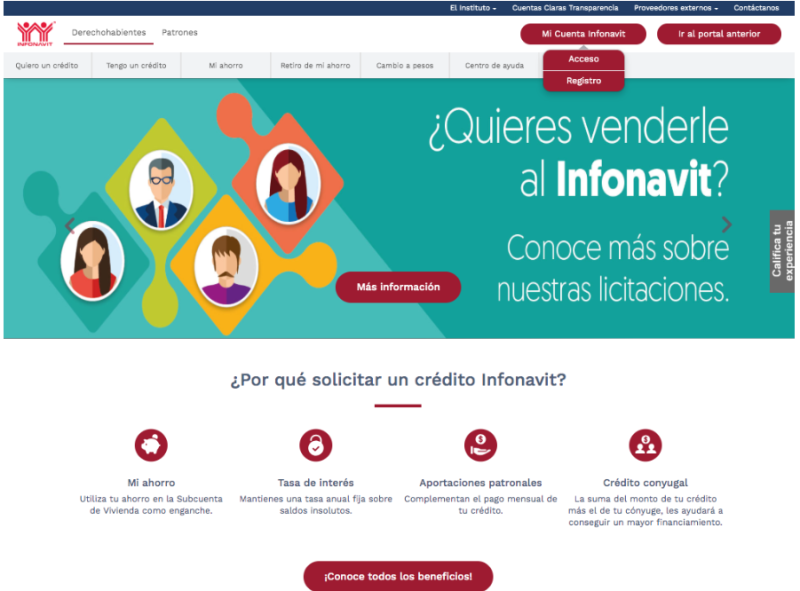Click the red-haired woman avatar
Image resolution: width=800 pixels, height=591 pixels.
pyautogui.click(x=288, y=184)
